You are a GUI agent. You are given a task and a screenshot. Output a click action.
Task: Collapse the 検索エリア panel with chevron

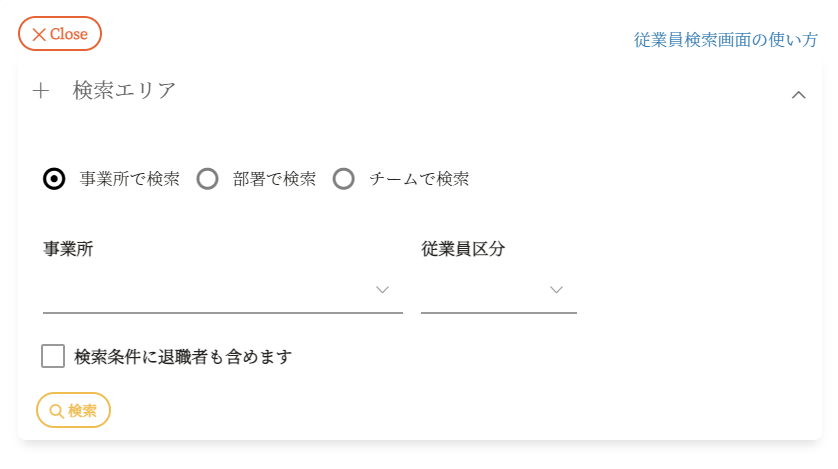[x=798, y=95]
